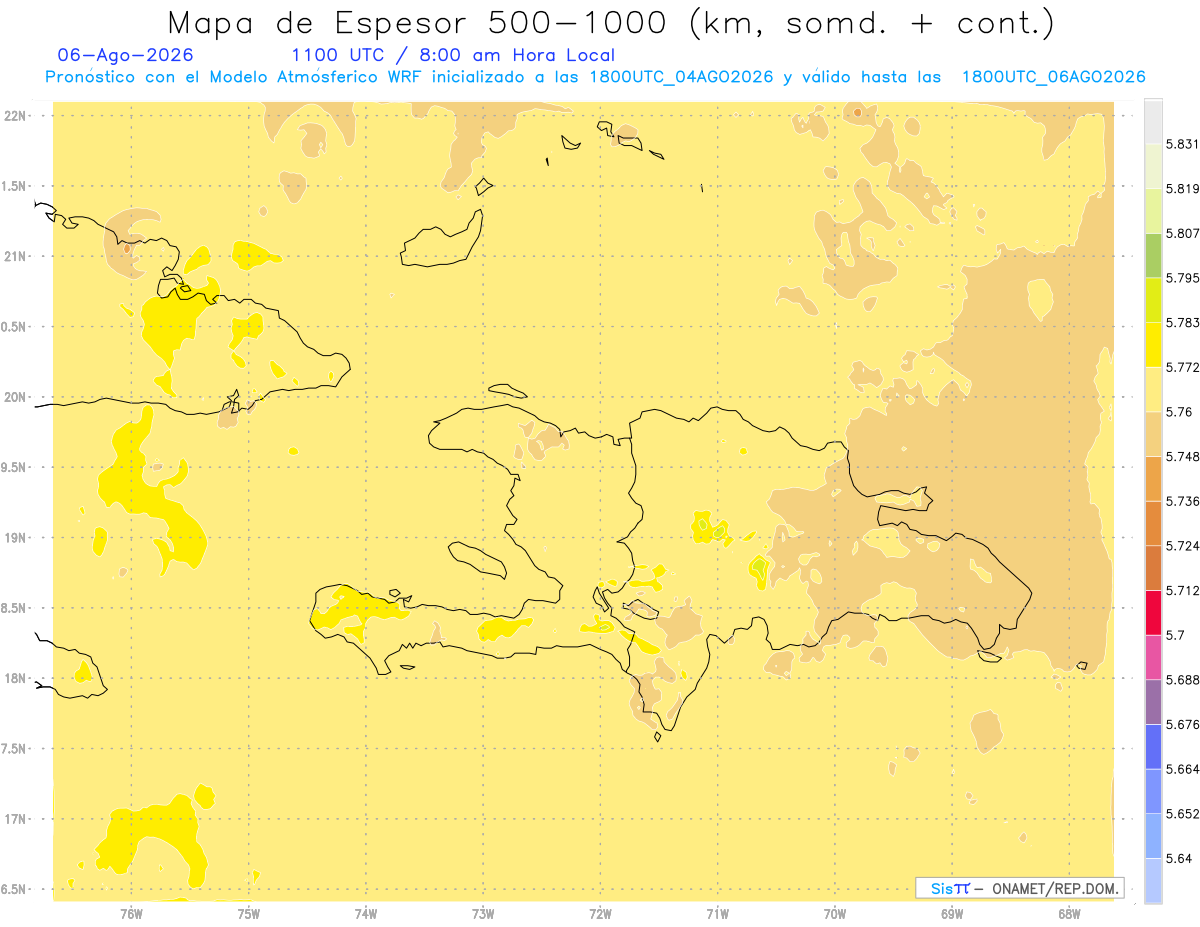Screen dimensions: 1200x927
Task: Click the color bar value '5.7'
Action: [x=1175, y=634]
